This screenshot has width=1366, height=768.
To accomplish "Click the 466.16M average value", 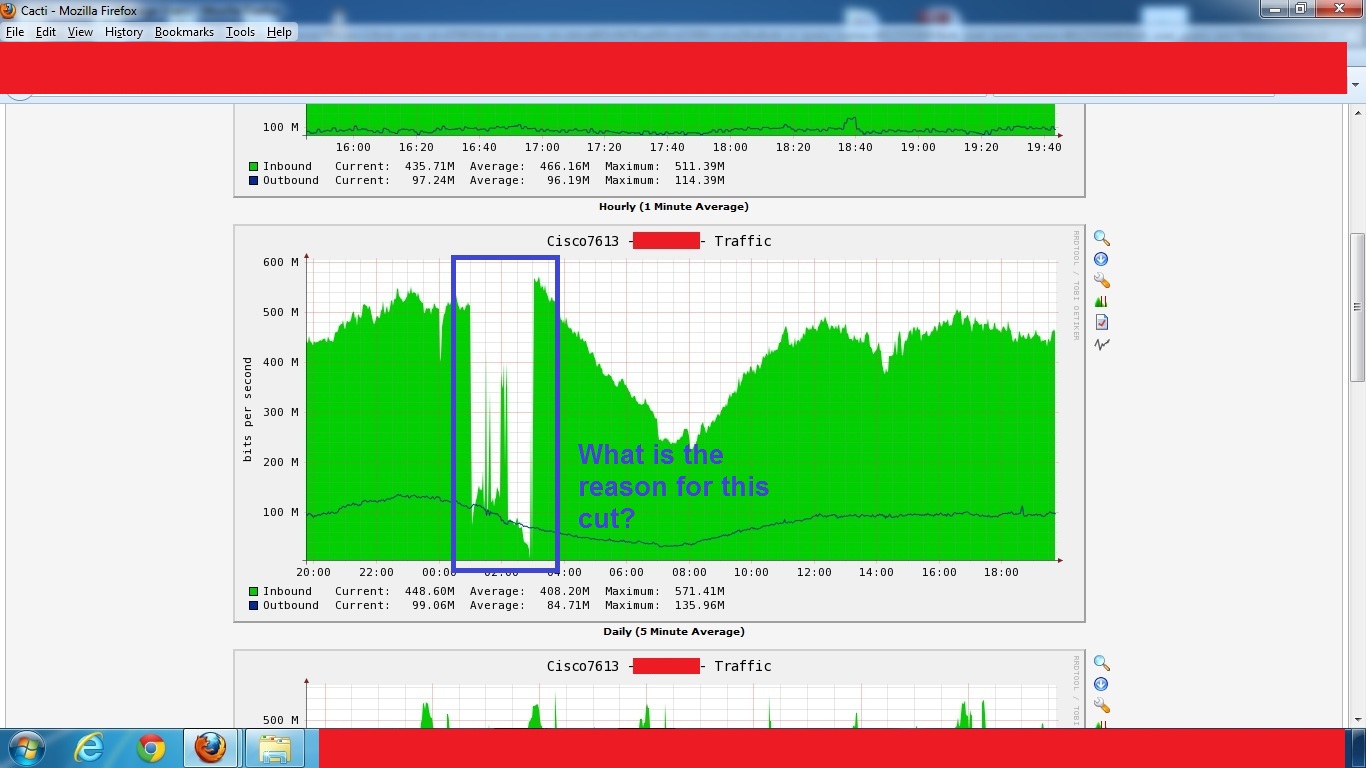I will point(562,166).
